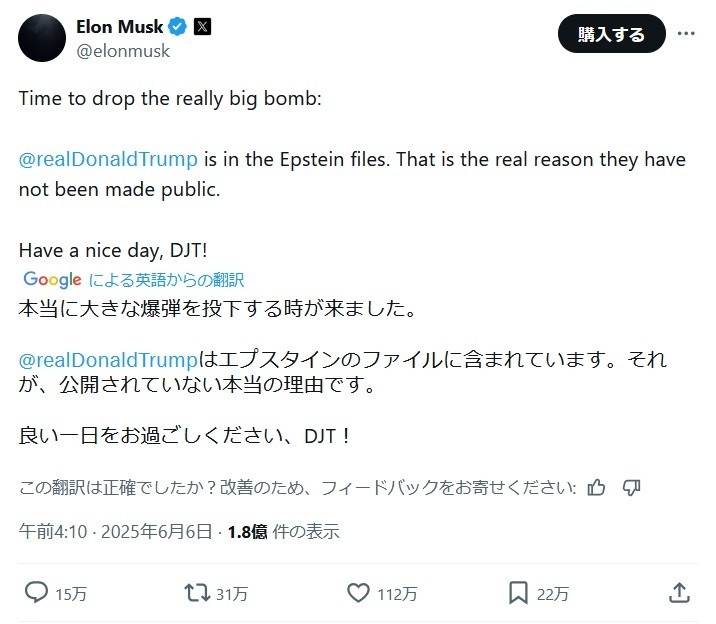716x624 pixels.
Task: Rate translation with thumbs up
Action: point(597,488)
